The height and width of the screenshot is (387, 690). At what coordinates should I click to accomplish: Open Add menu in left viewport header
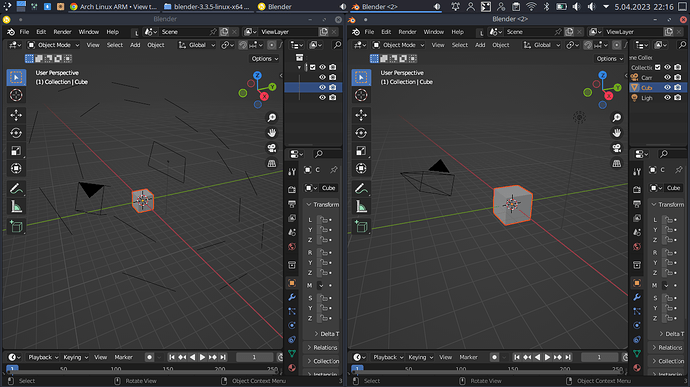point(135,45)
